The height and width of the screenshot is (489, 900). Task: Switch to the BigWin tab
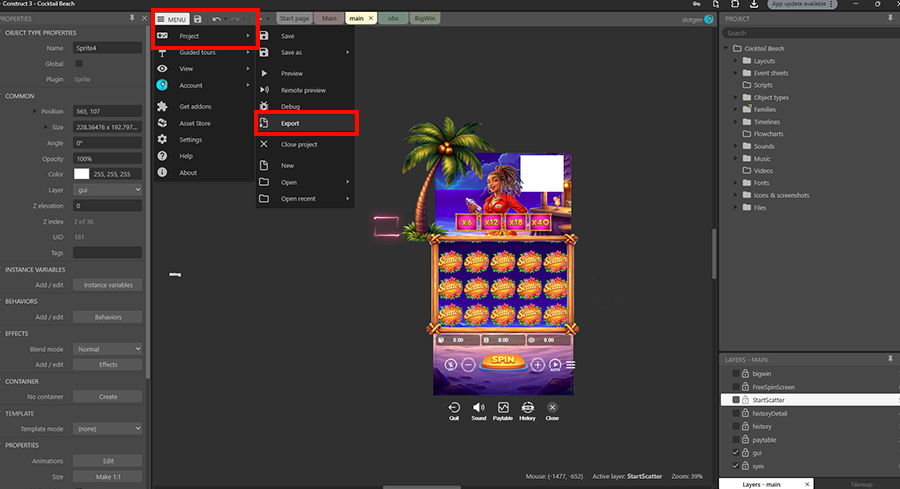pos(425,18)
